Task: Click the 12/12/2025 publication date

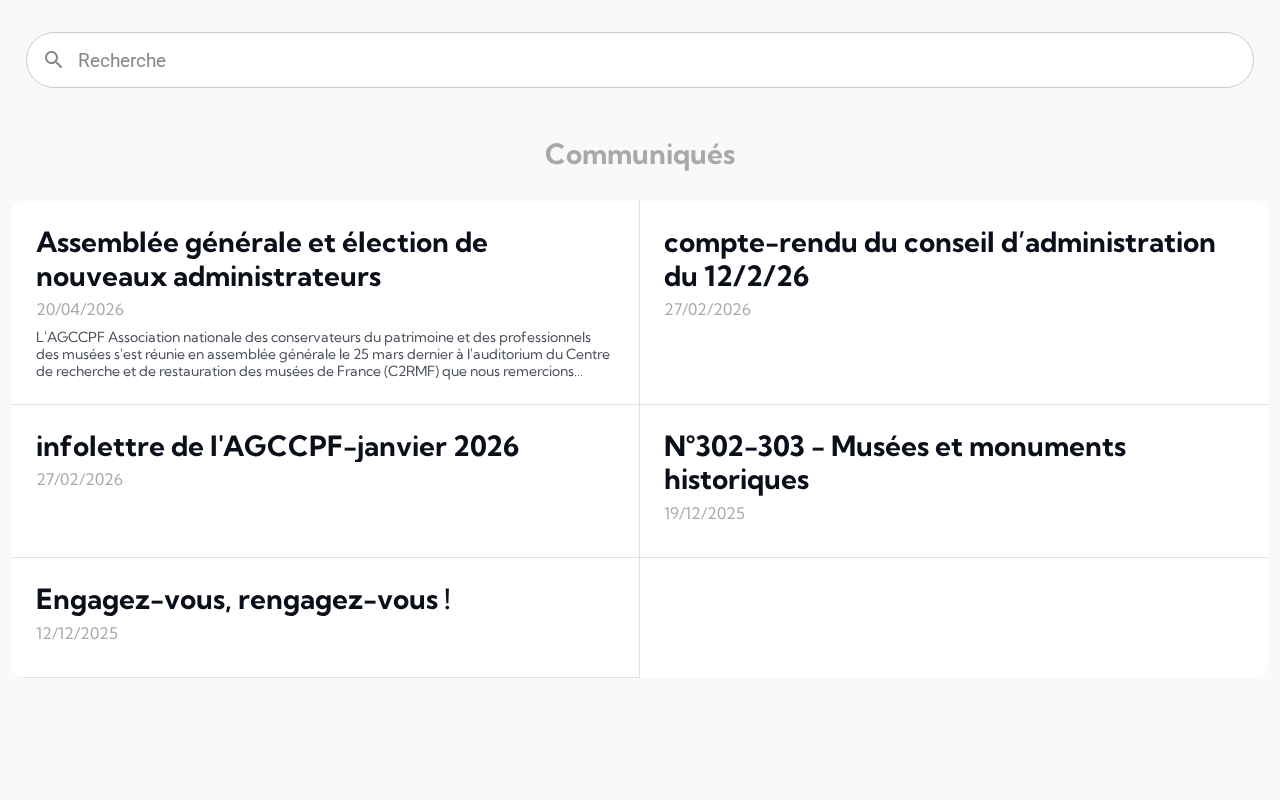Action: [x=77, y=633]
